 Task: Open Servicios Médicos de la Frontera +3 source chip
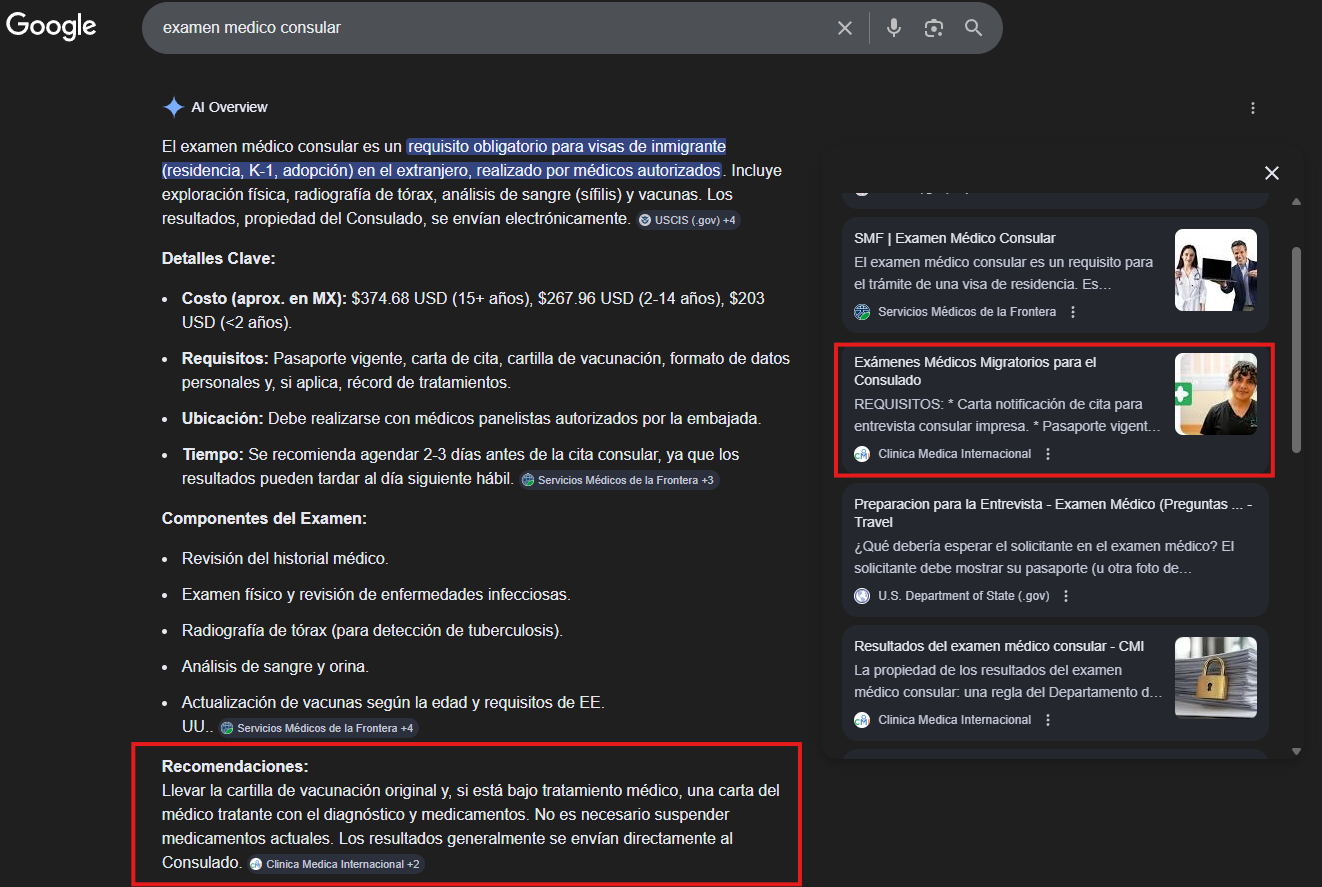618,480
